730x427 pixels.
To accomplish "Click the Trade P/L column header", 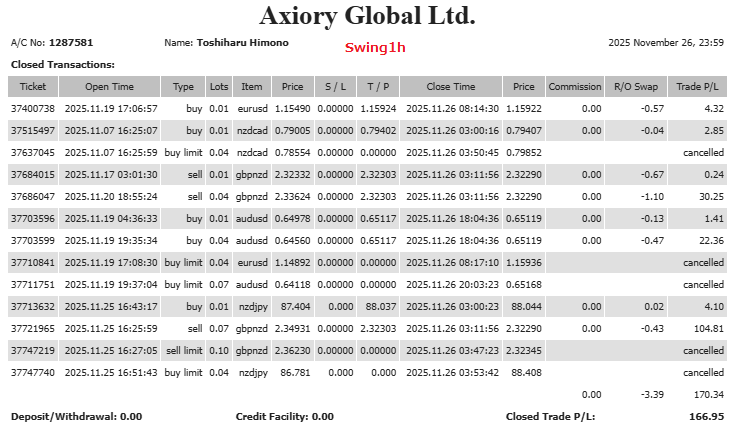I will tap(699, 87).
